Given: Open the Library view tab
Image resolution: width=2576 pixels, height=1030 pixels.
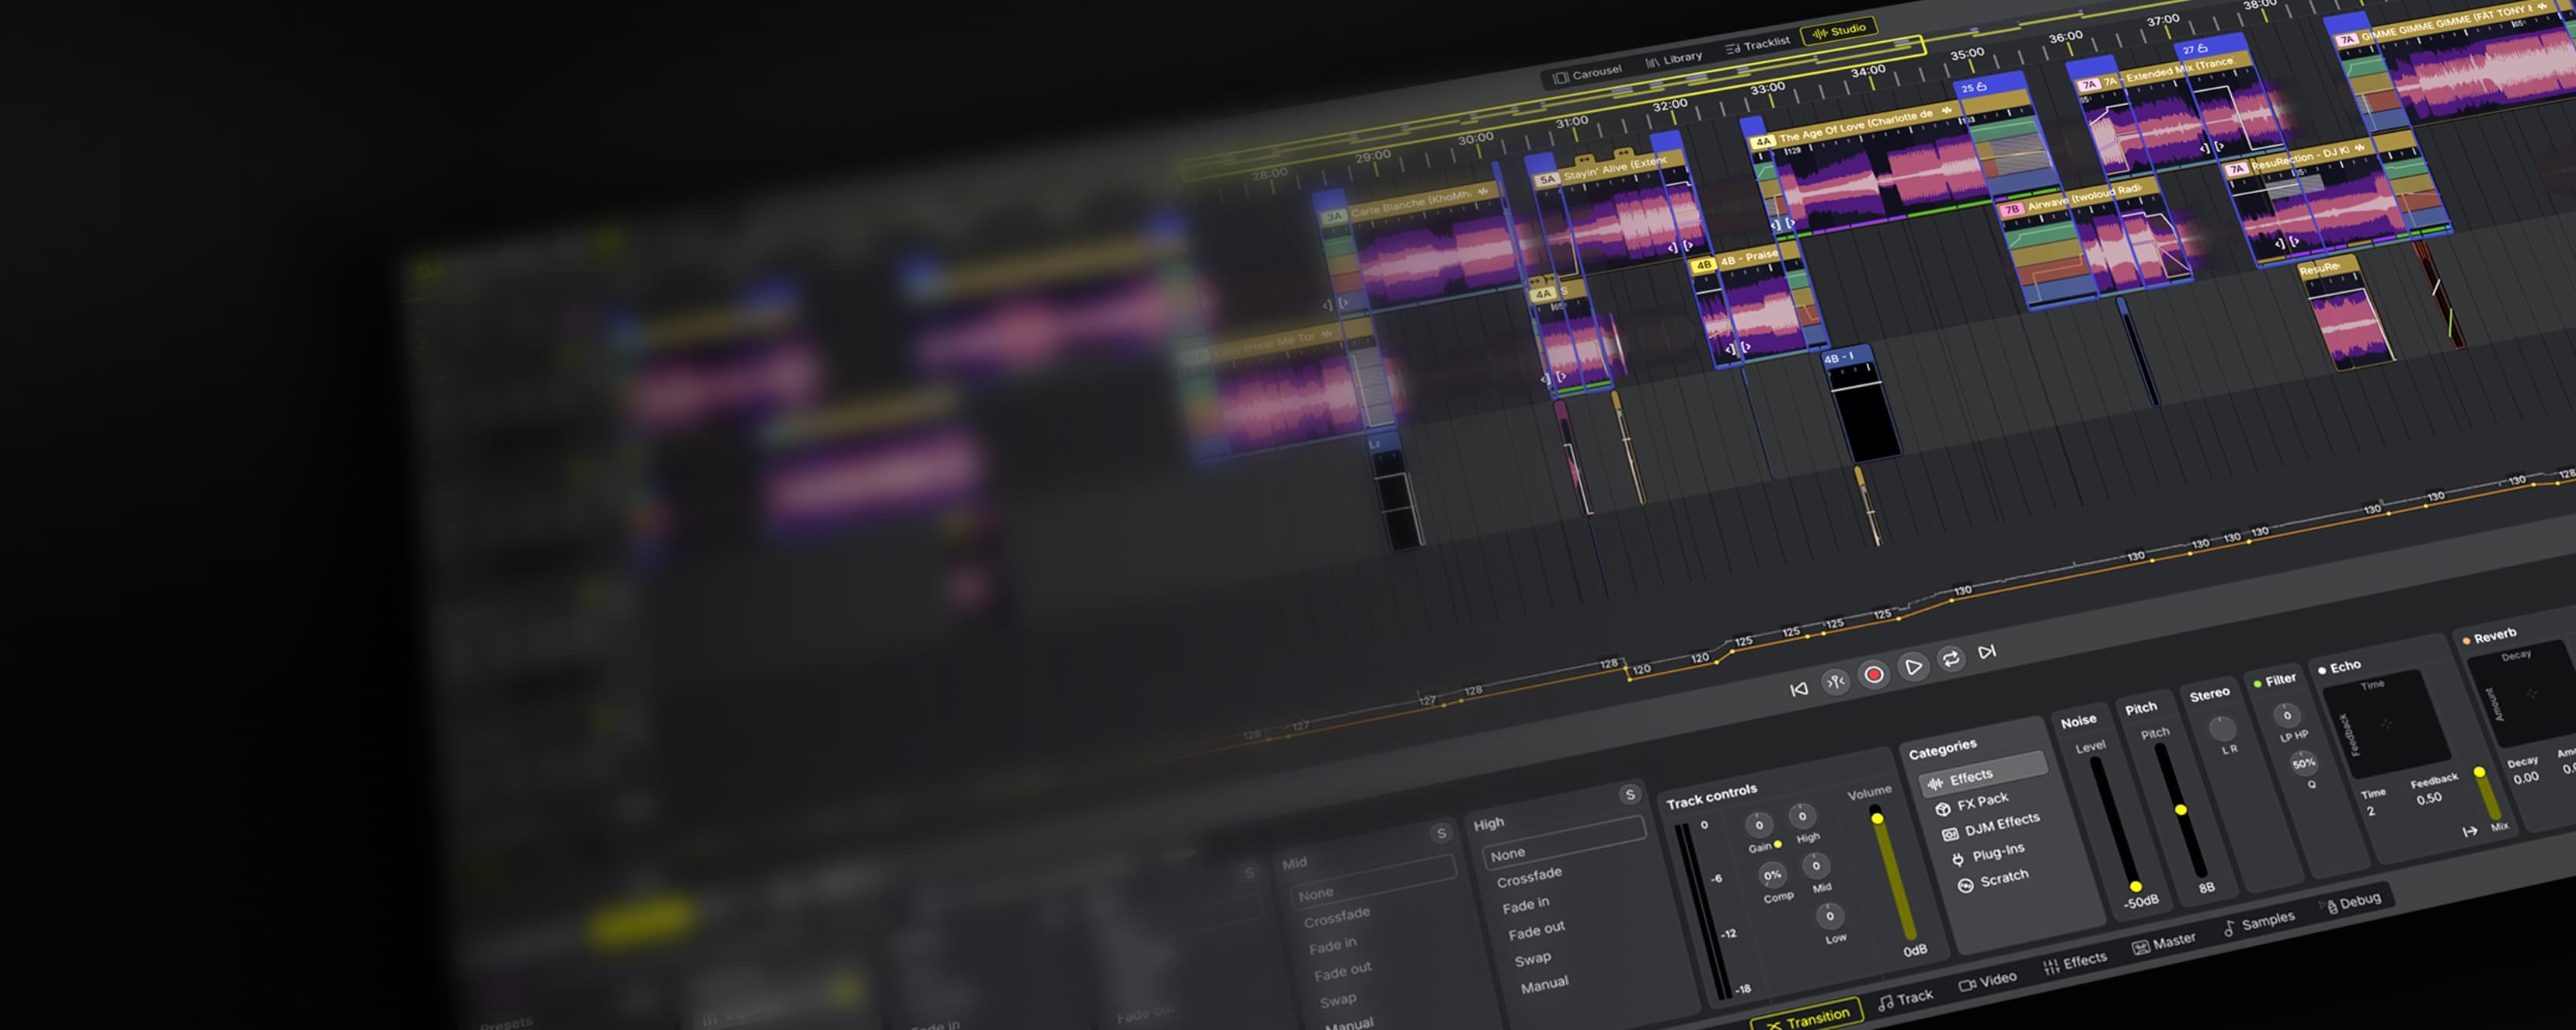Looking at the screenshot, I should (x=1673, y=59).
